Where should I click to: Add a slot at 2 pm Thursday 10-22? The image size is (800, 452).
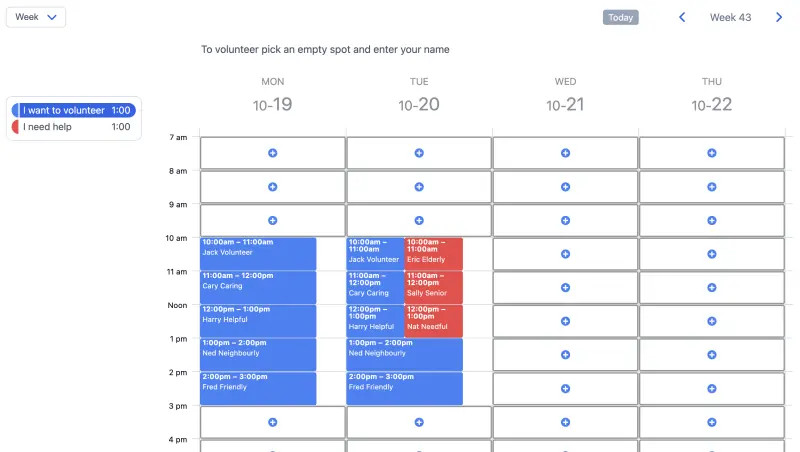point(712,389)
